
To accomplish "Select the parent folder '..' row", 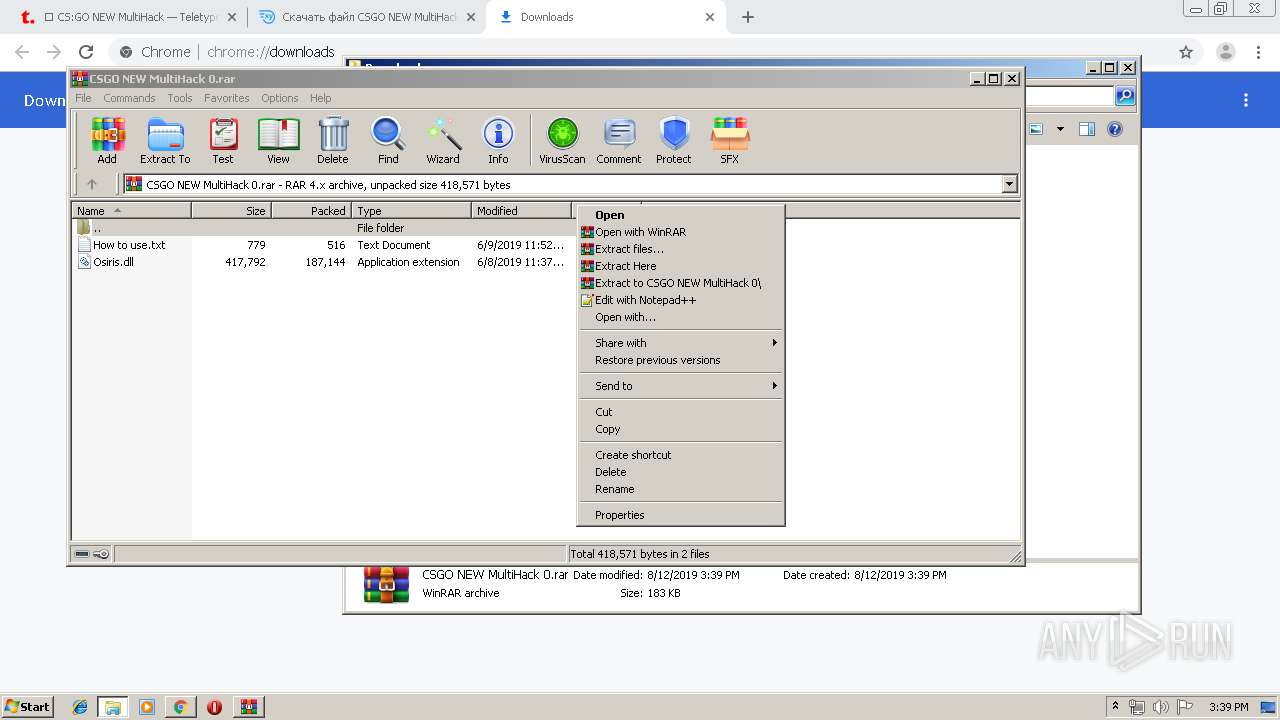I will coord(325,228).
